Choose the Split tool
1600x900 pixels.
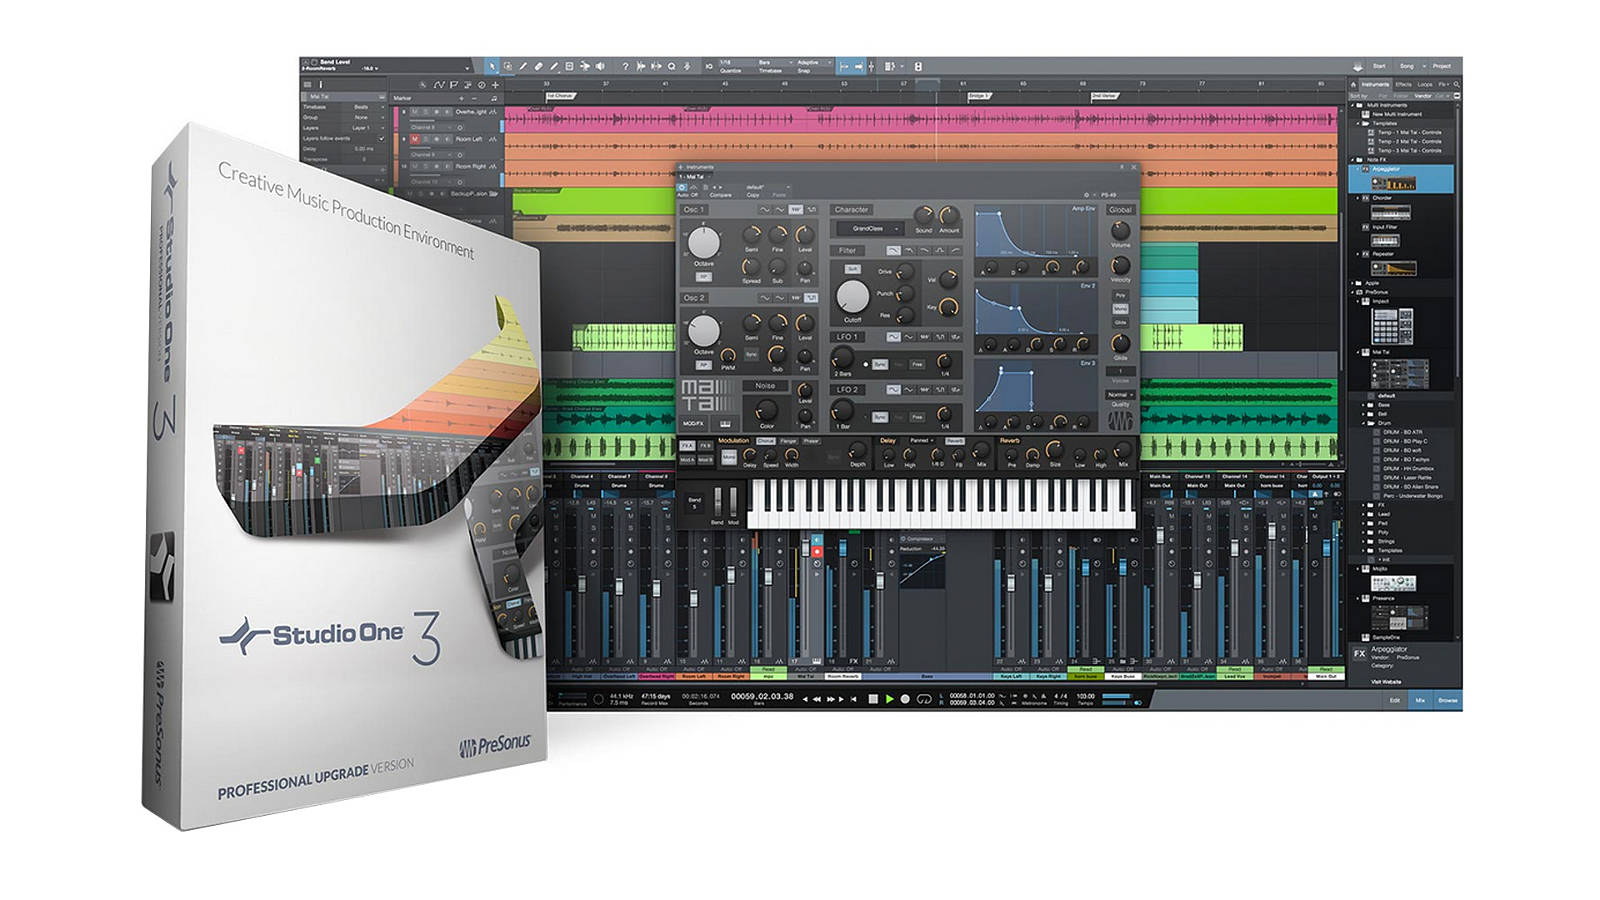(x=523, y=66)
